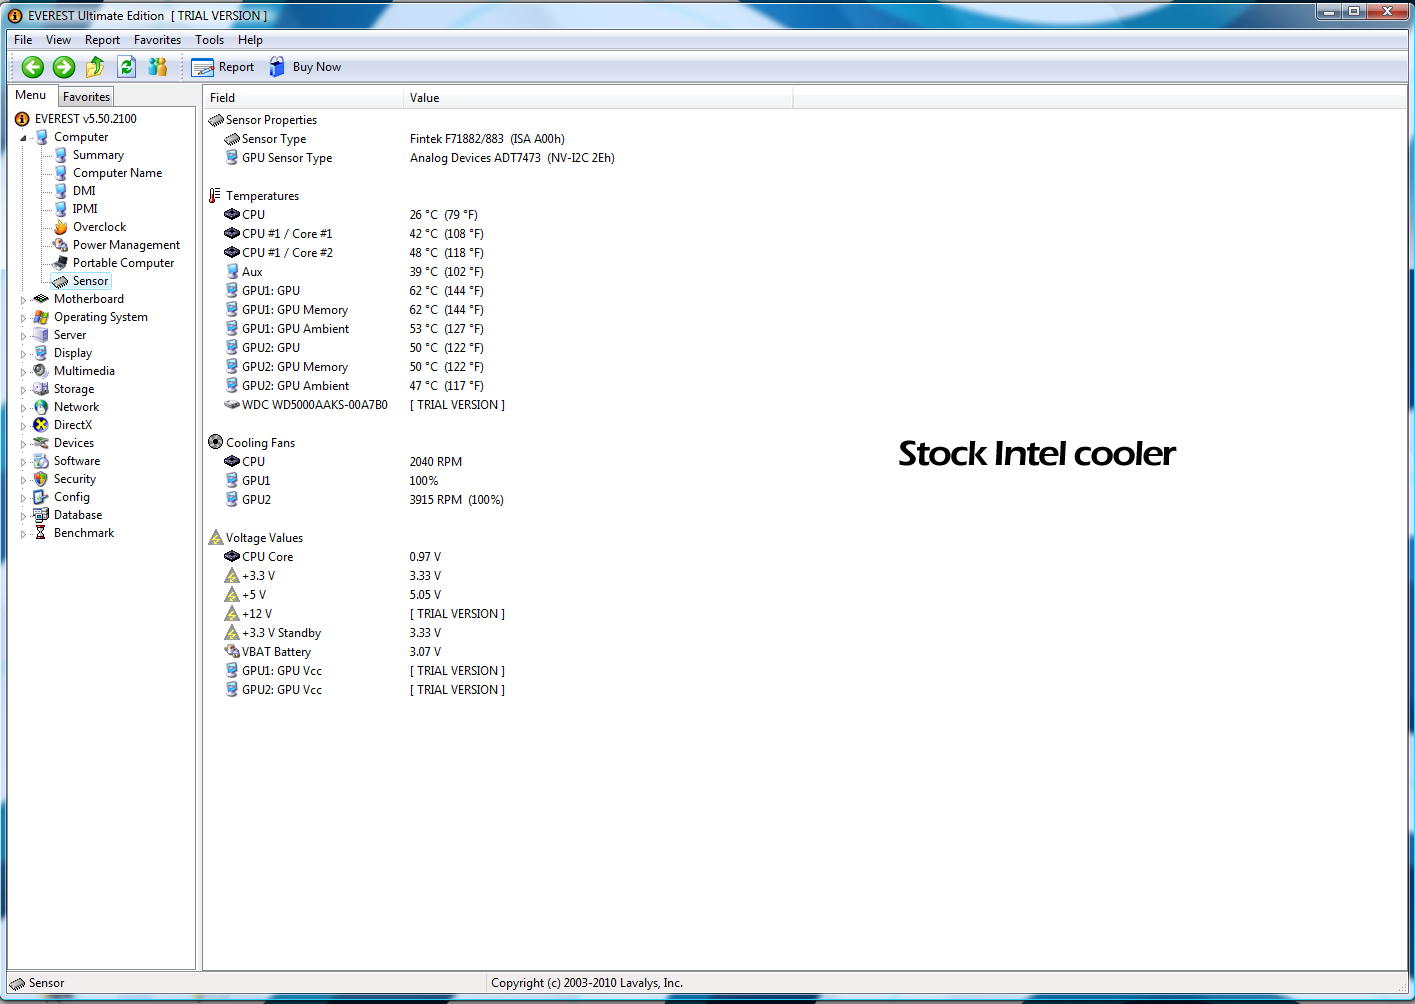Click the green Forward arrow icon
The width and height of the screenshot is (1415, 1004).
64,67
